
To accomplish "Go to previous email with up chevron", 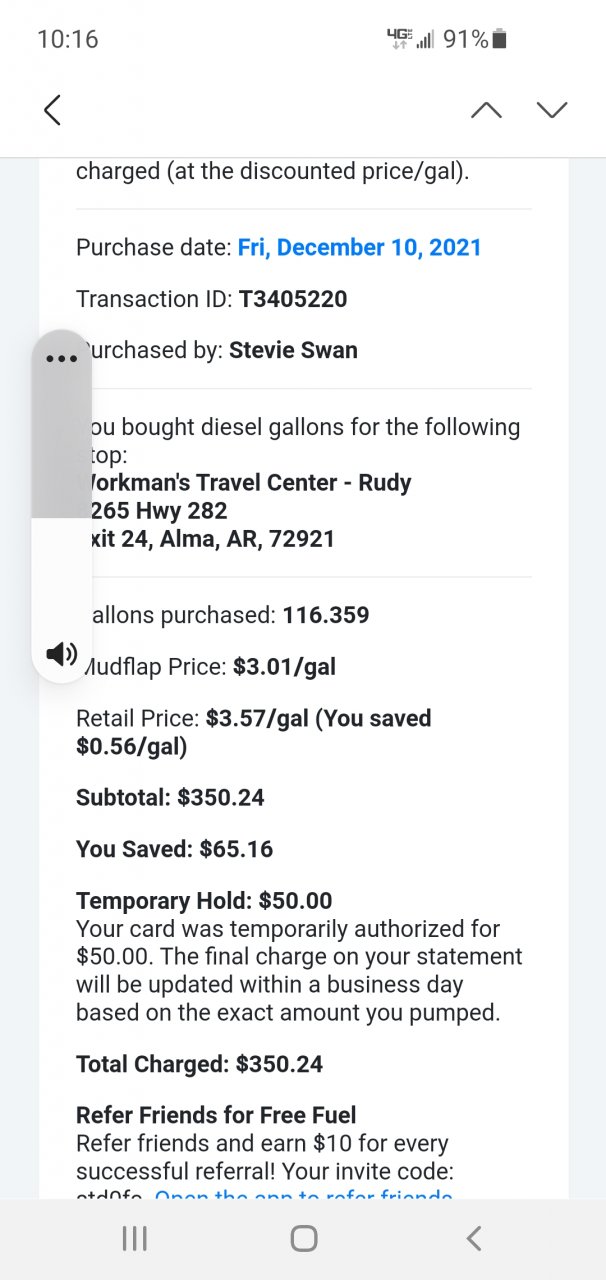I will tap(486, 110).
